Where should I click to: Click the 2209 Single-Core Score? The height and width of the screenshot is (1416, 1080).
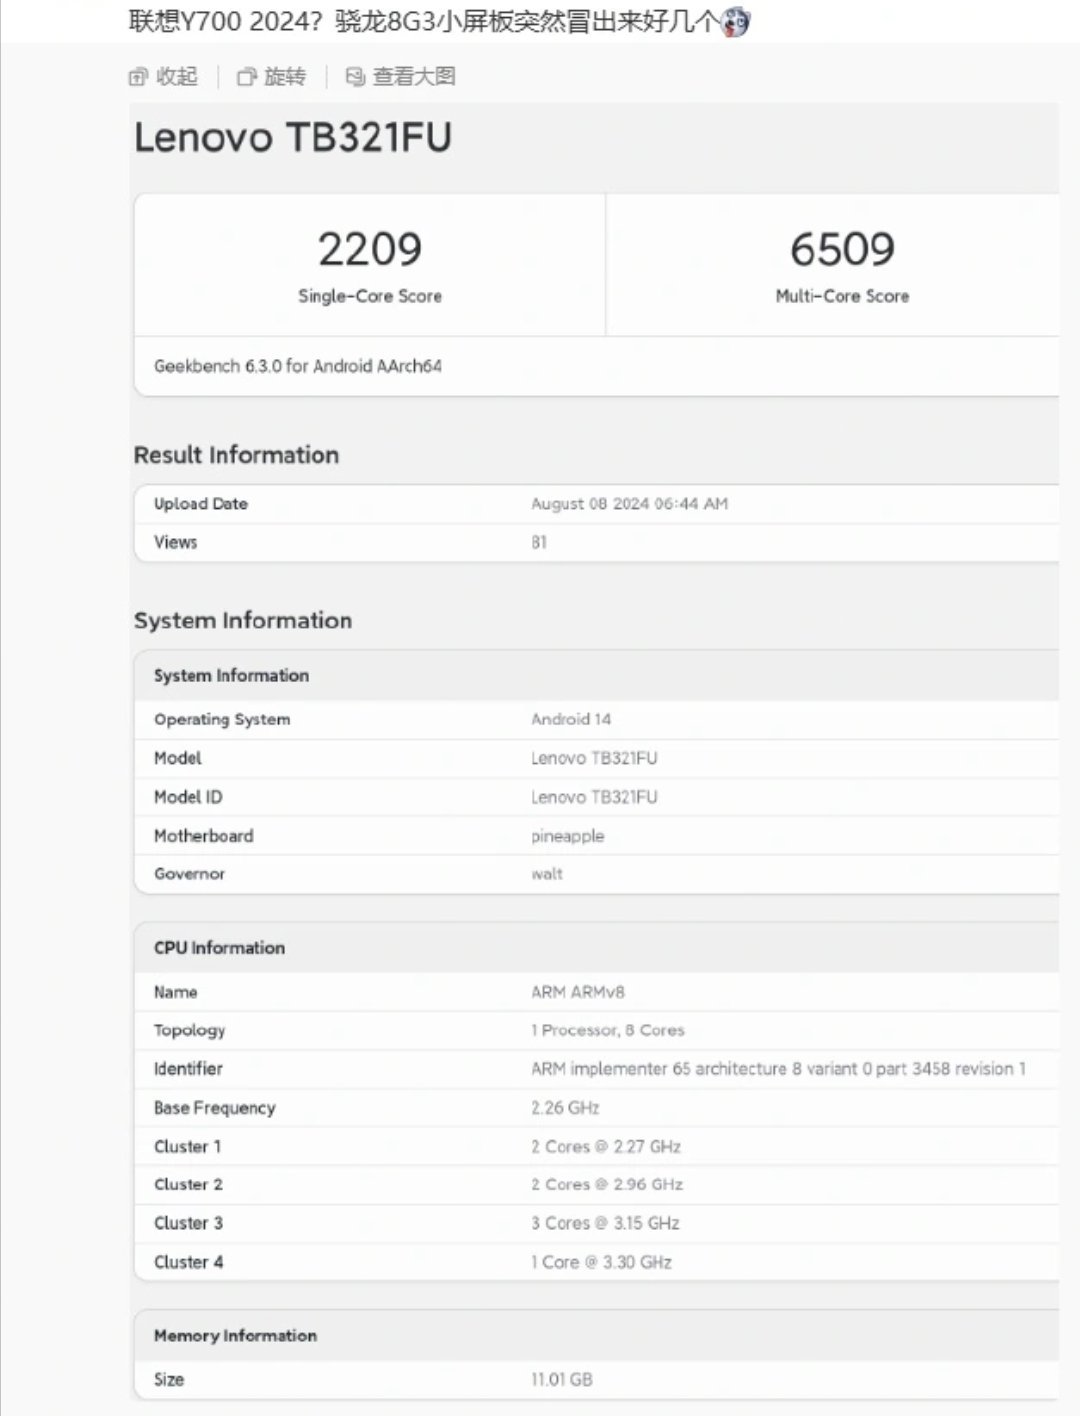(x=370, y=249)
